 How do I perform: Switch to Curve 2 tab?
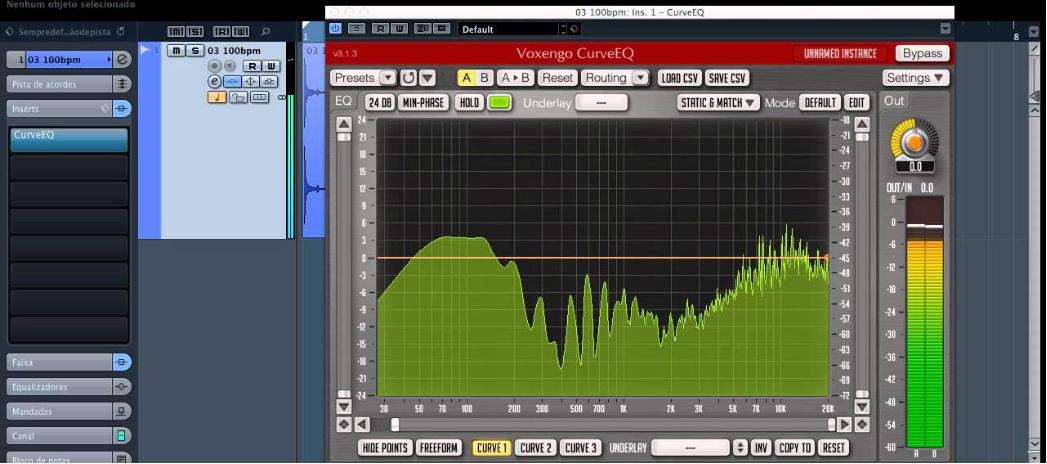coord(535,448)
